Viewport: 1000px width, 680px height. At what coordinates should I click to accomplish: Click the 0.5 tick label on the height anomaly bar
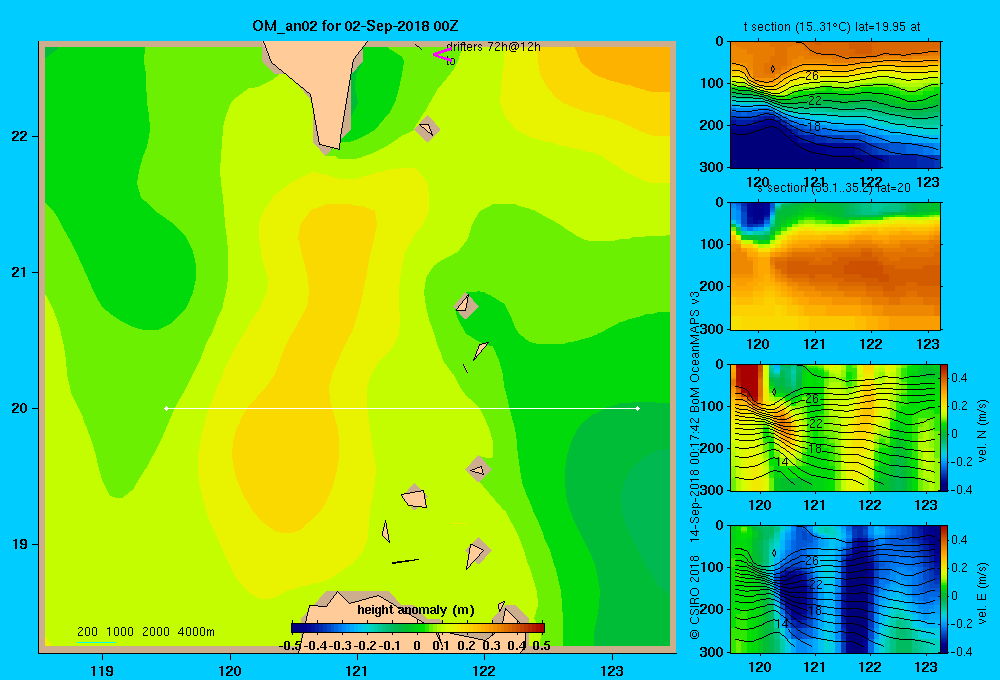tap(541, 646)
